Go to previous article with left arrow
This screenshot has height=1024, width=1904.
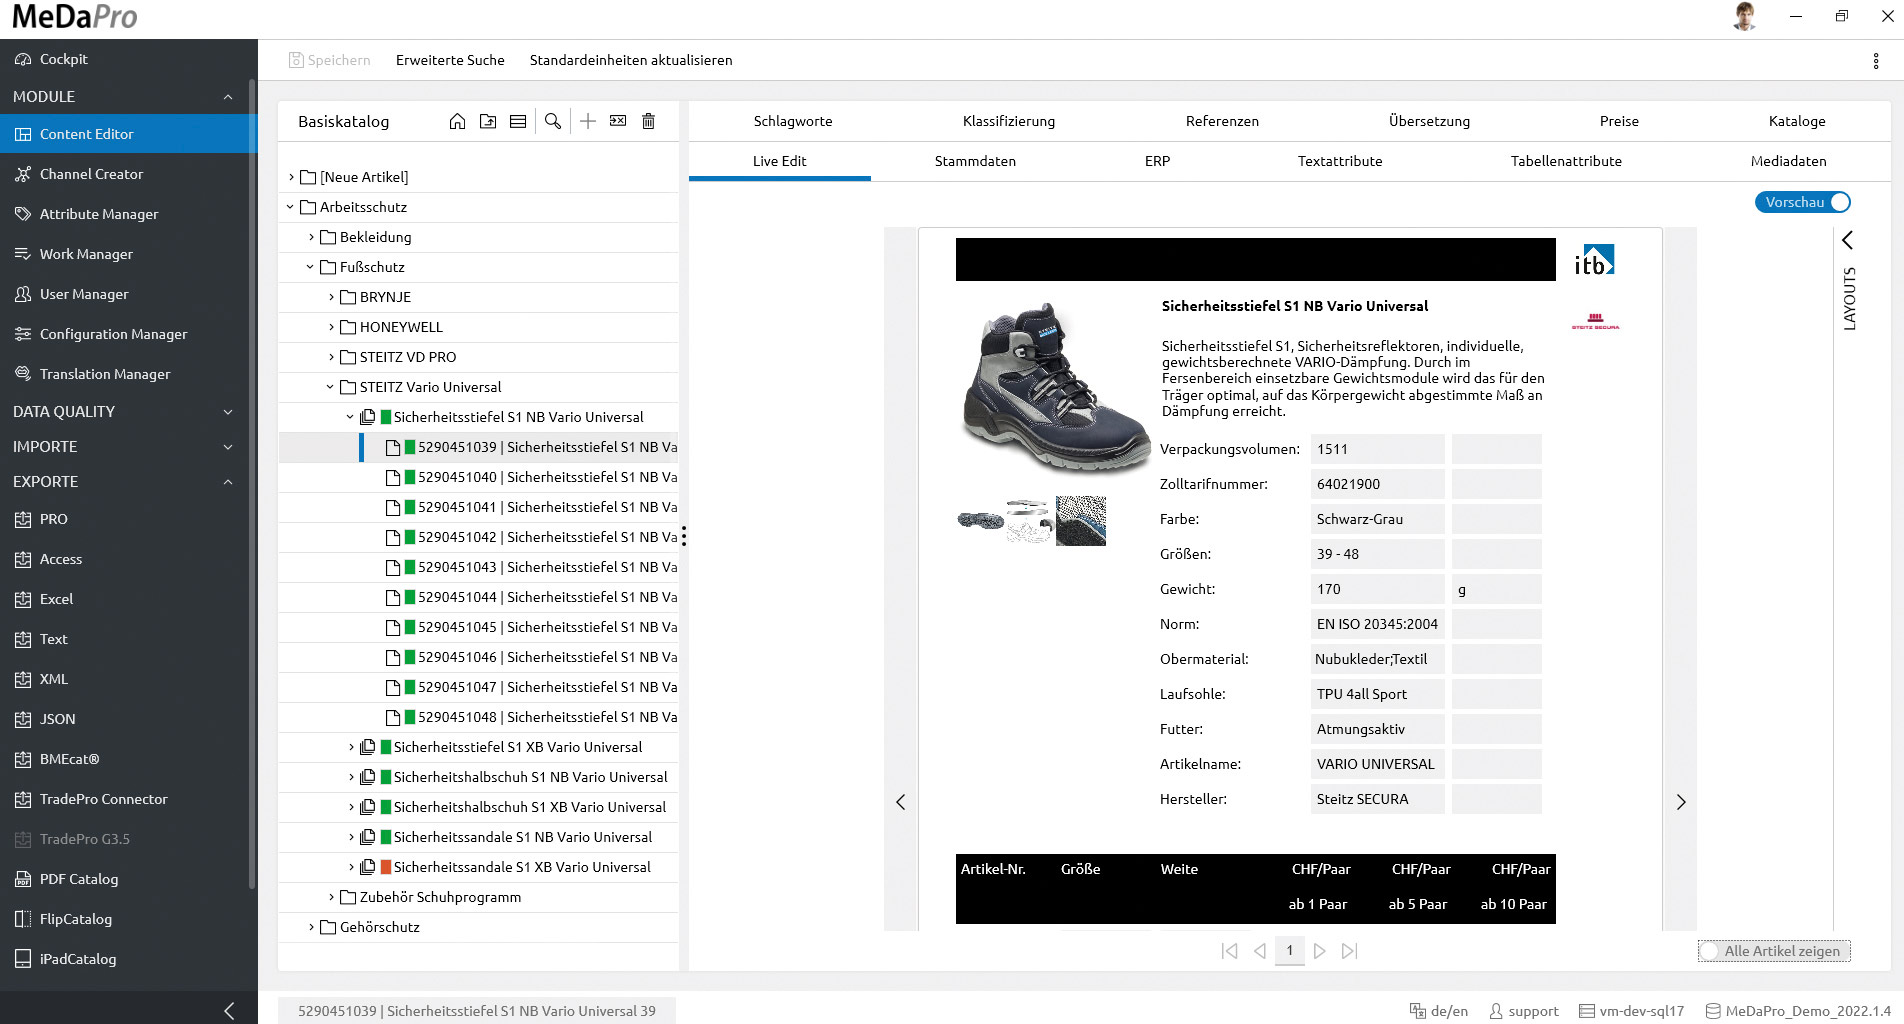point(900,802)
